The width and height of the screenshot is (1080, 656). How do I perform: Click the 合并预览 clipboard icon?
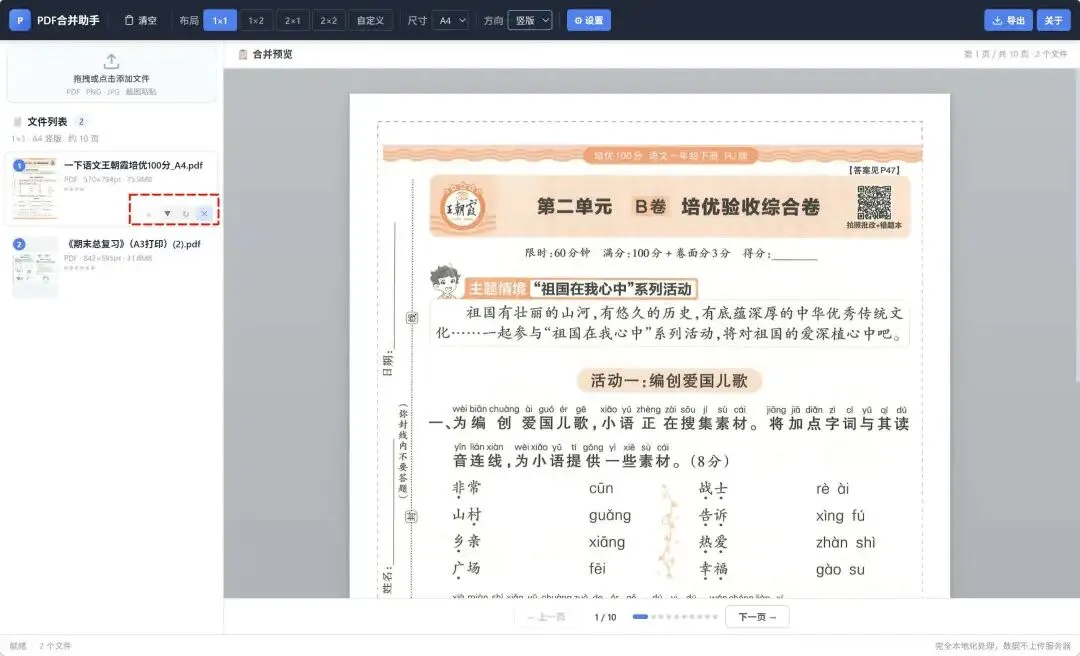[242, 54]
